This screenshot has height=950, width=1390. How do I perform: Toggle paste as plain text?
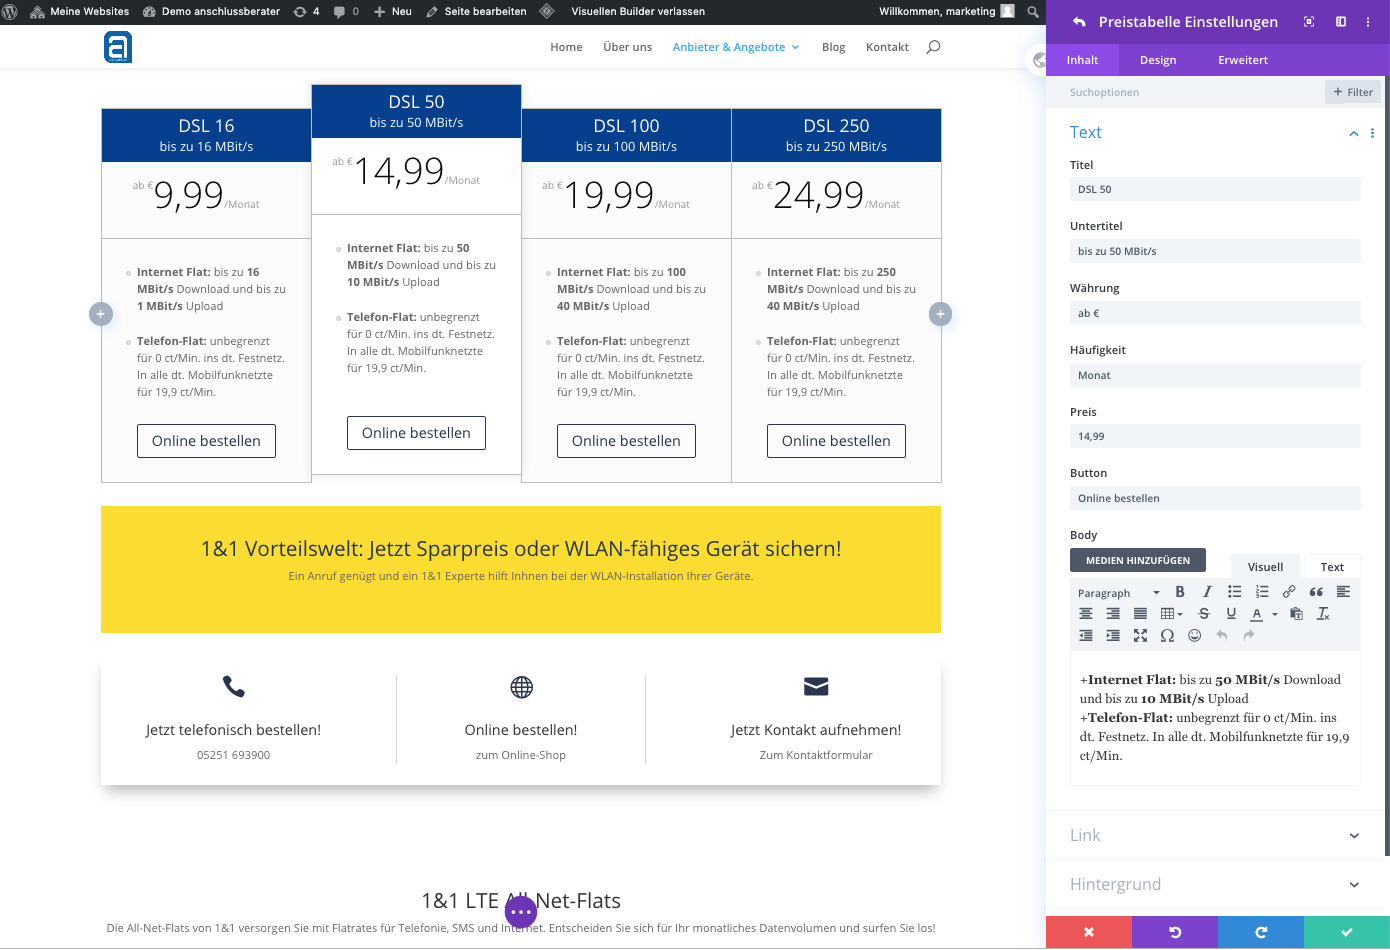click(x=1296, y=614)
